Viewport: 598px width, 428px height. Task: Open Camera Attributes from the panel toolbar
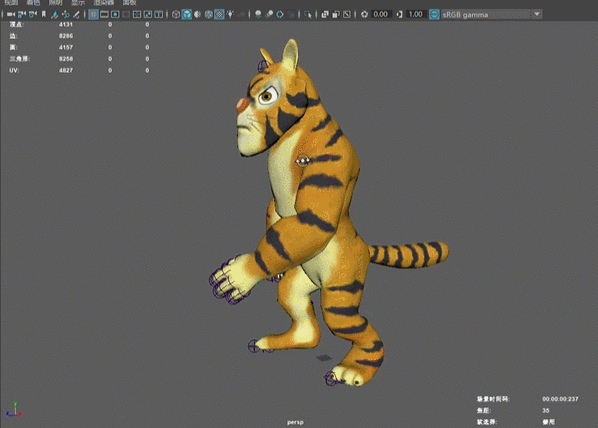[x=33, y=14]
